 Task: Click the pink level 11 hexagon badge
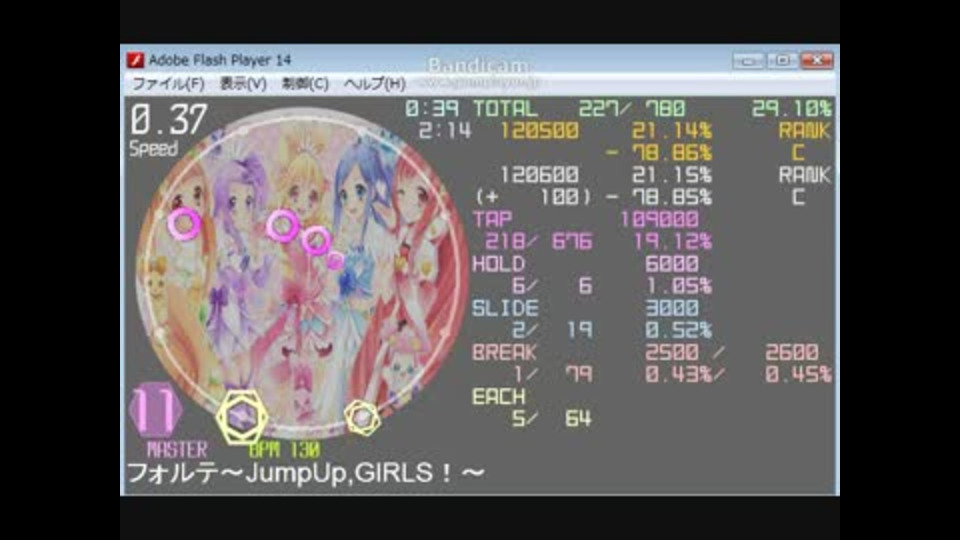(x=156, y=410)
